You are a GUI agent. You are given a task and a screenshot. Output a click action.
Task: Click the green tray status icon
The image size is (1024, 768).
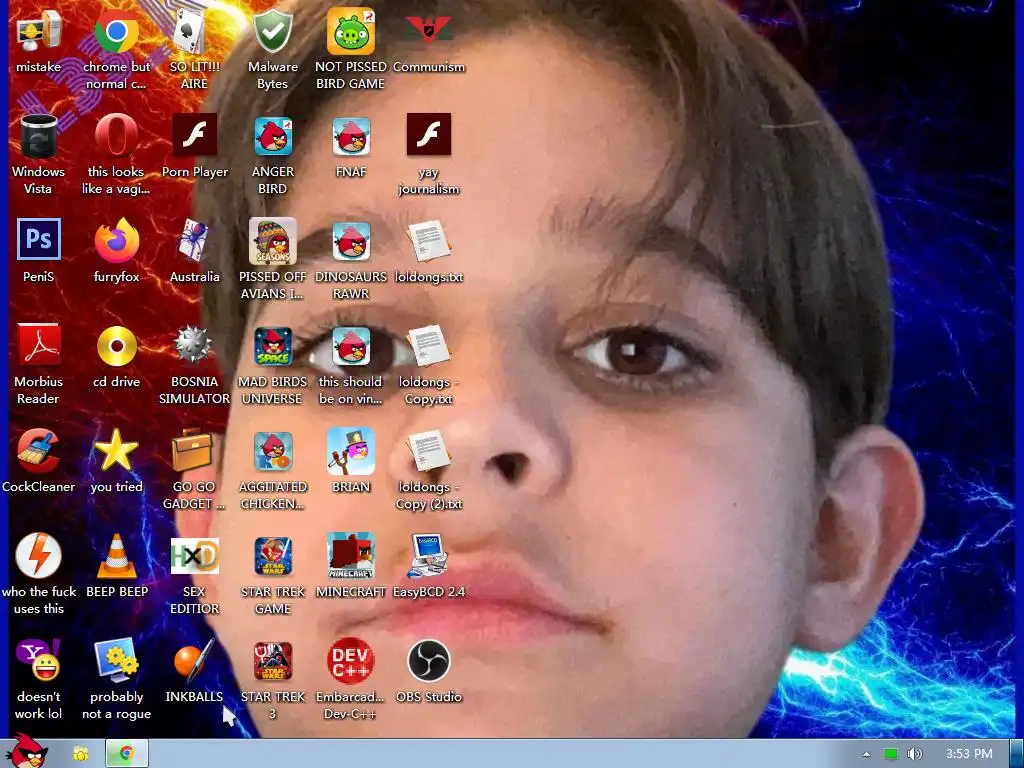890,754
